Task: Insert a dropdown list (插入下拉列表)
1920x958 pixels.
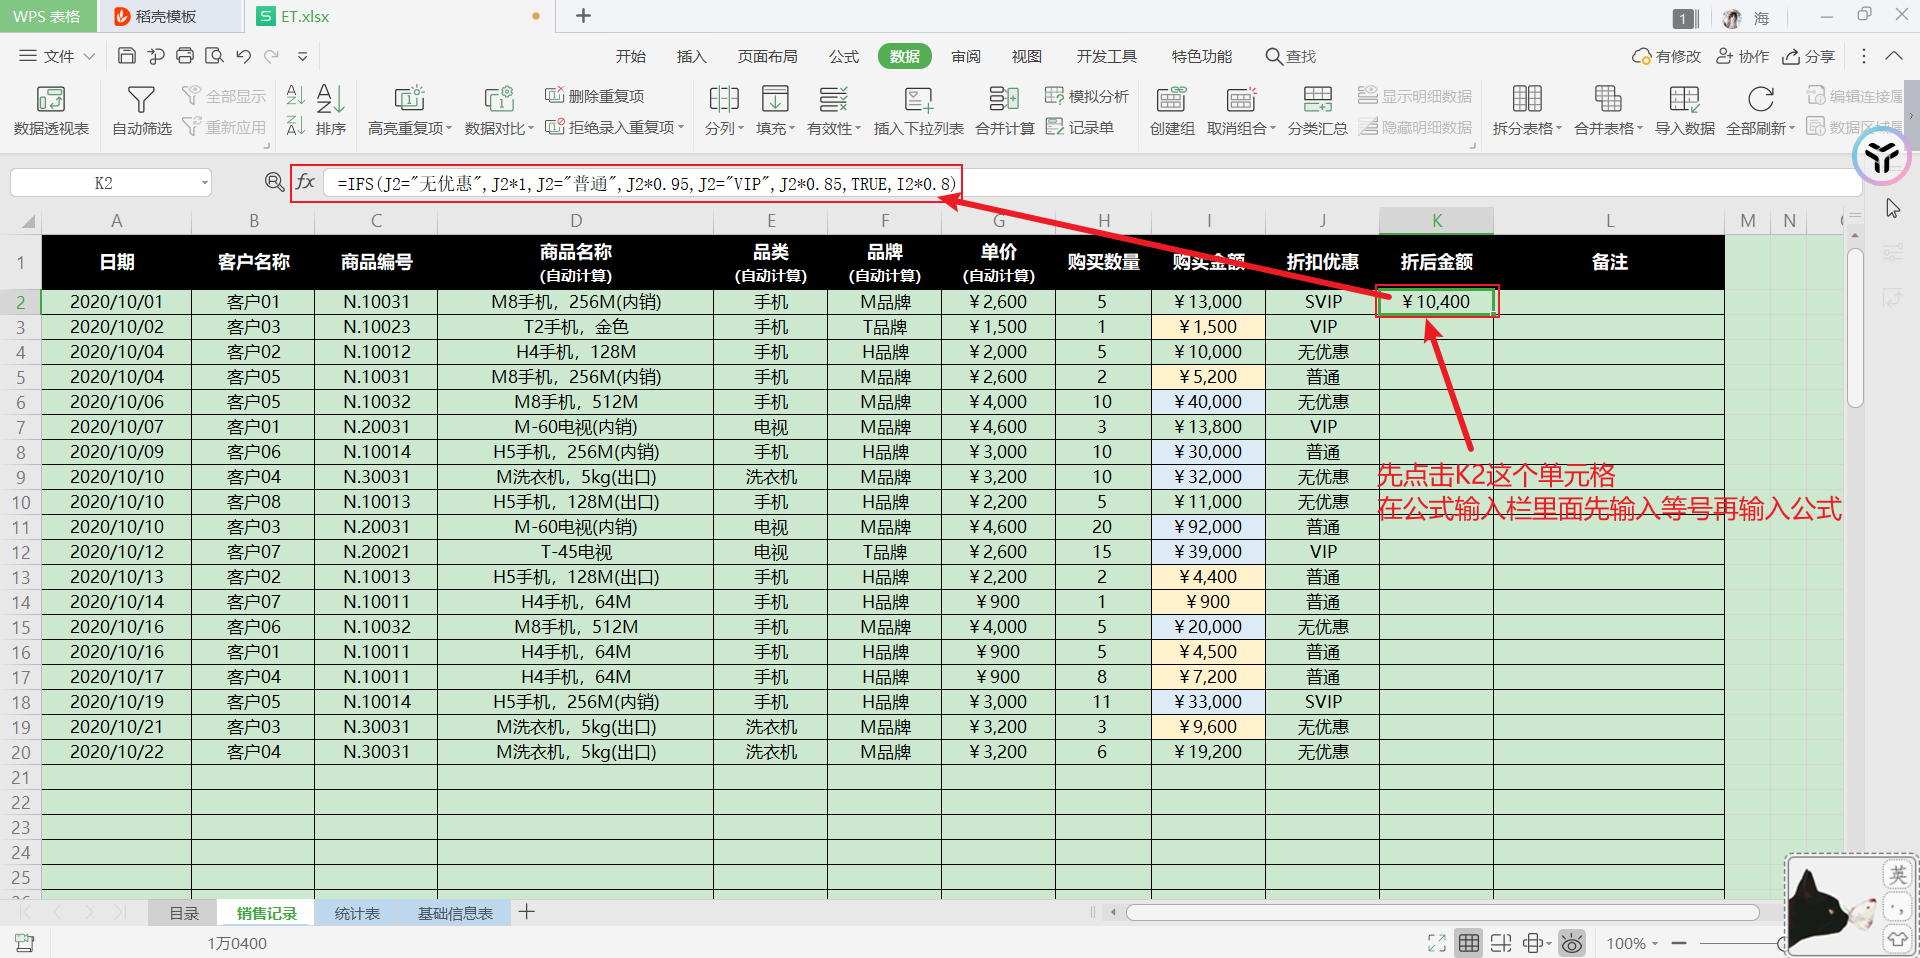Action: pos(918,110)
